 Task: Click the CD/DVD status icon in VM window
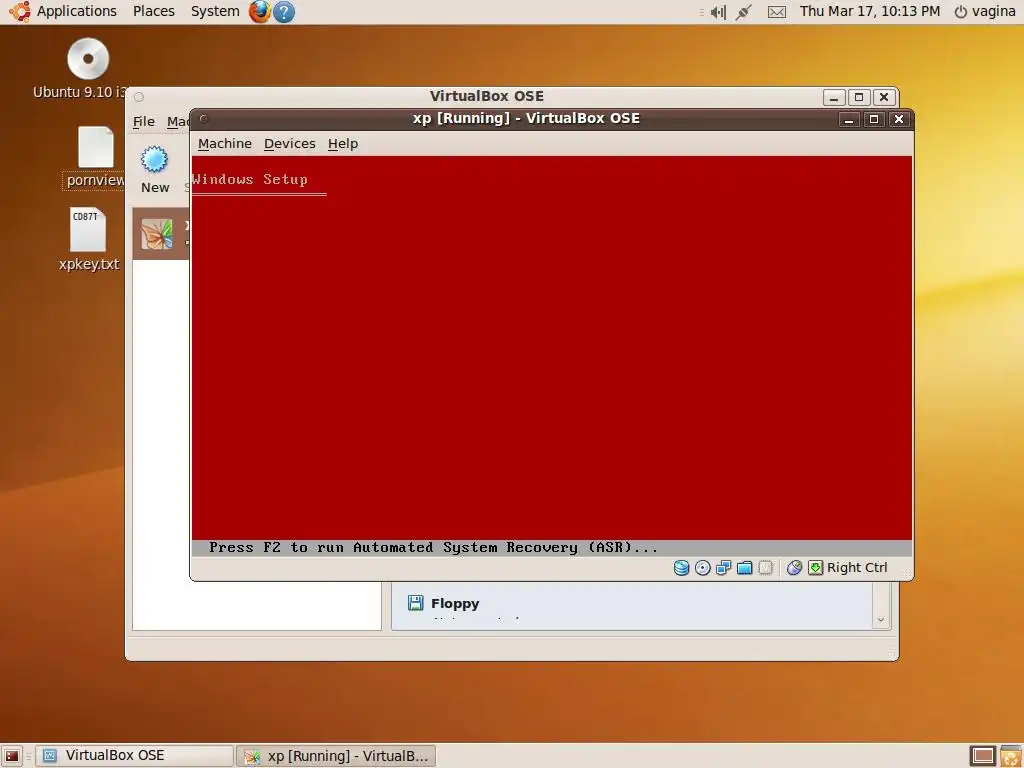point(702,568)
